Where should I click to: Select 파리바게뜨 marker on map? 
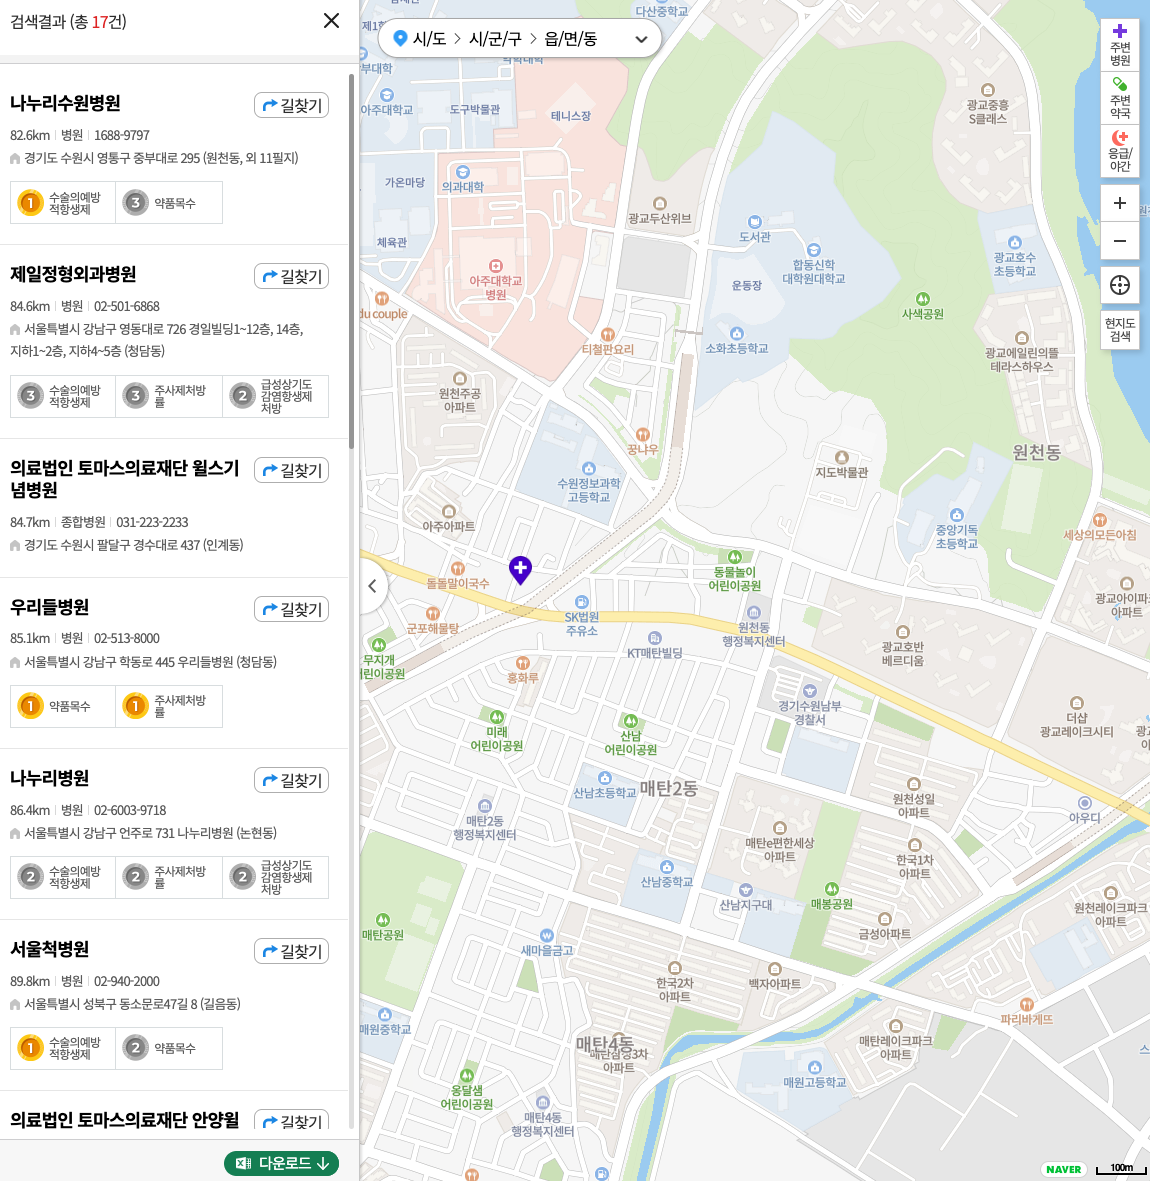click(1026, 1004)
